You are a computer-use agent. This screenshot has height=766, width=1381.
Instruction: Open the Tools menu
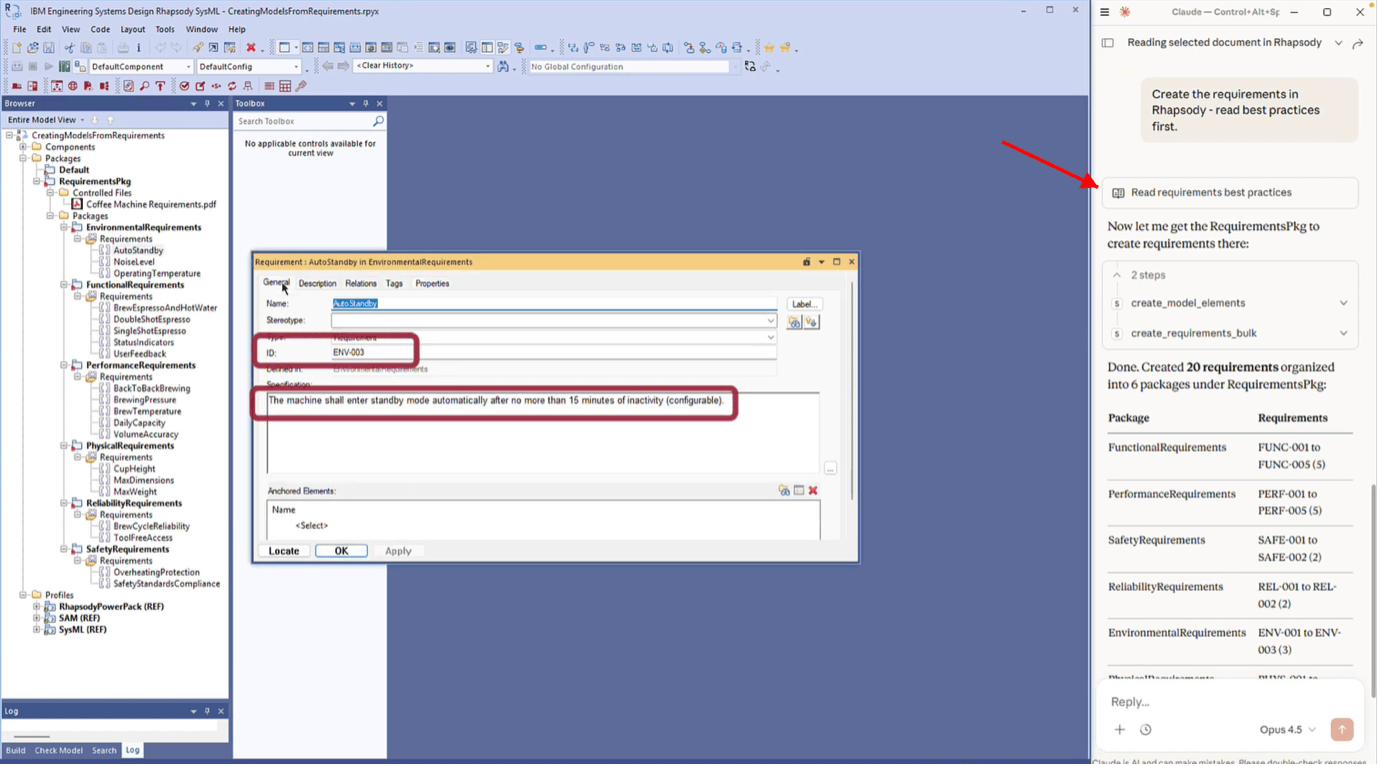tap(165, 29)
